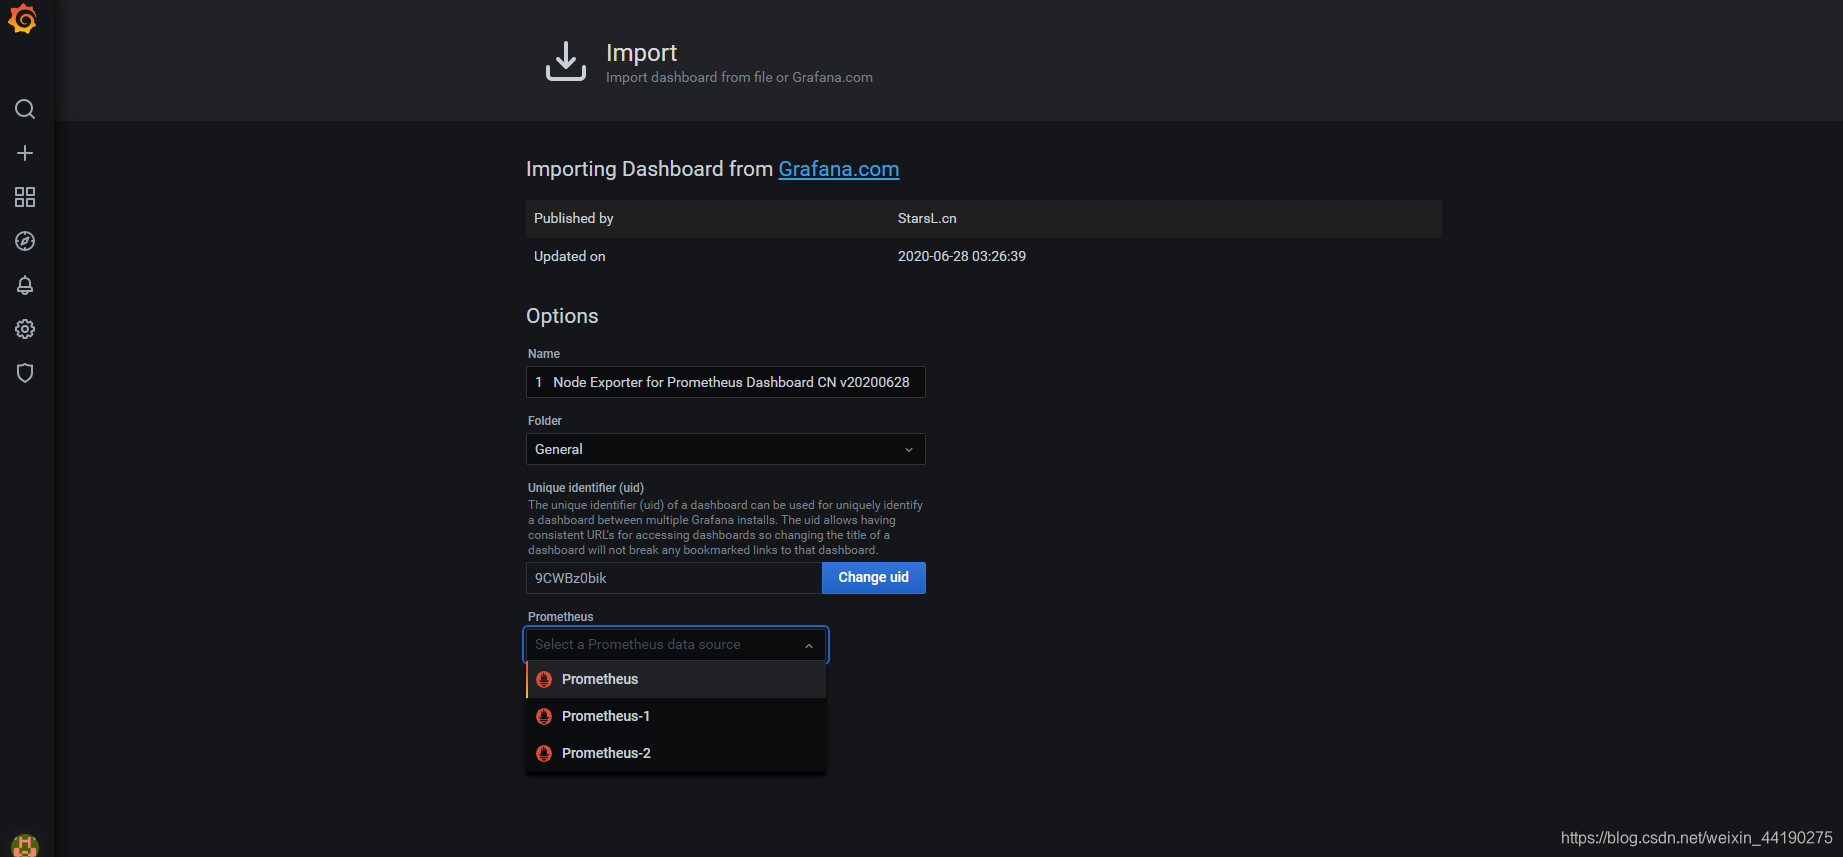The image size is (1843, 857).
Task: Open the Folder dropdown showing General
Action: tap(726, 449)
